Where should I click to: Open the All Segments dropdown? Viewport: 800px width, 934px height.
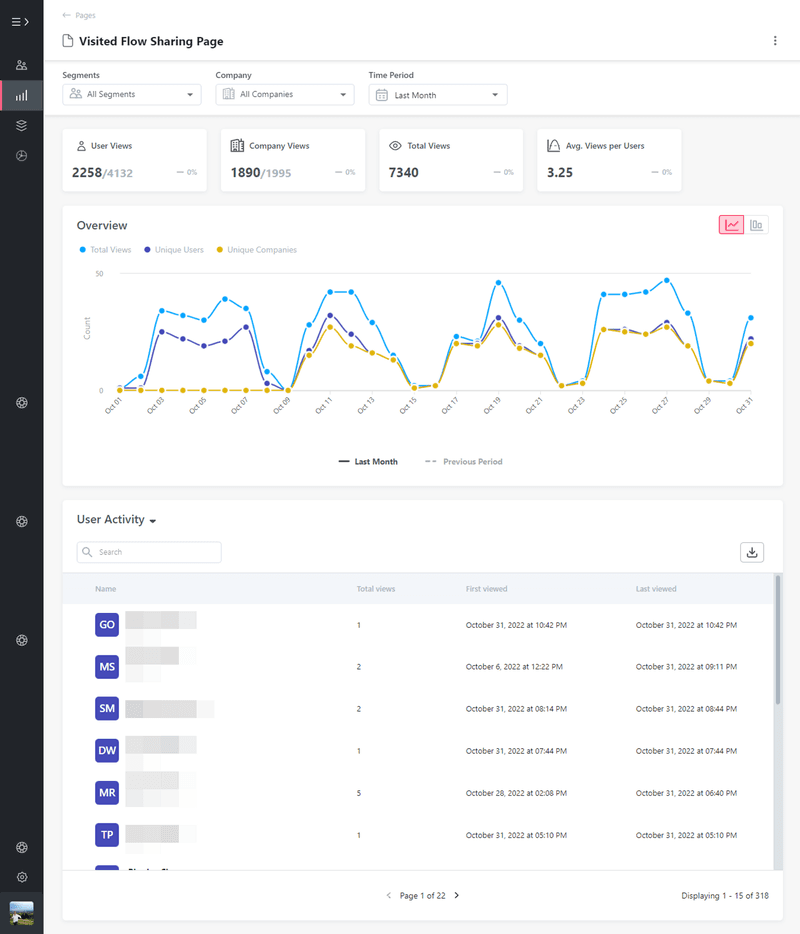[x=131, y=94]
